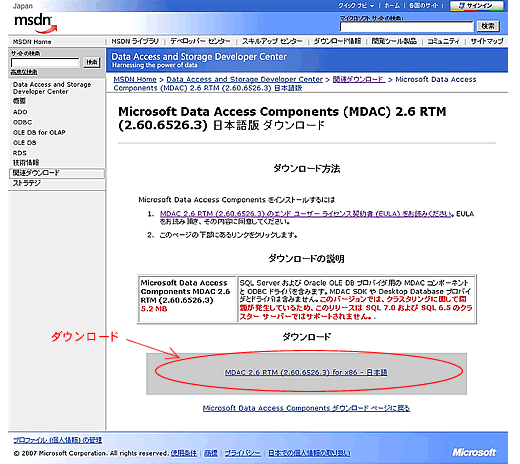Download MDAC 2.6 RTM for x86 Japanese
This screenshot has width=520, height=464.
306,372
